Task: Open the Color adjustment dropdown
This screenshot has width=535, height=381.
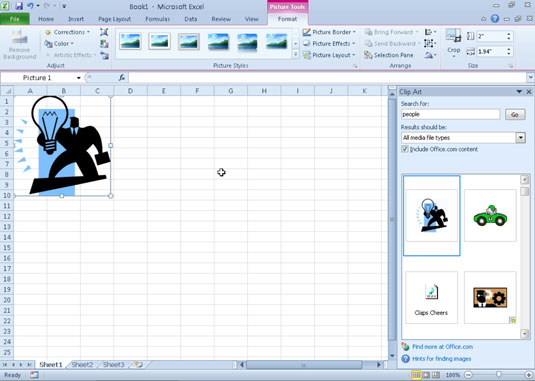Action: (59, 44)
